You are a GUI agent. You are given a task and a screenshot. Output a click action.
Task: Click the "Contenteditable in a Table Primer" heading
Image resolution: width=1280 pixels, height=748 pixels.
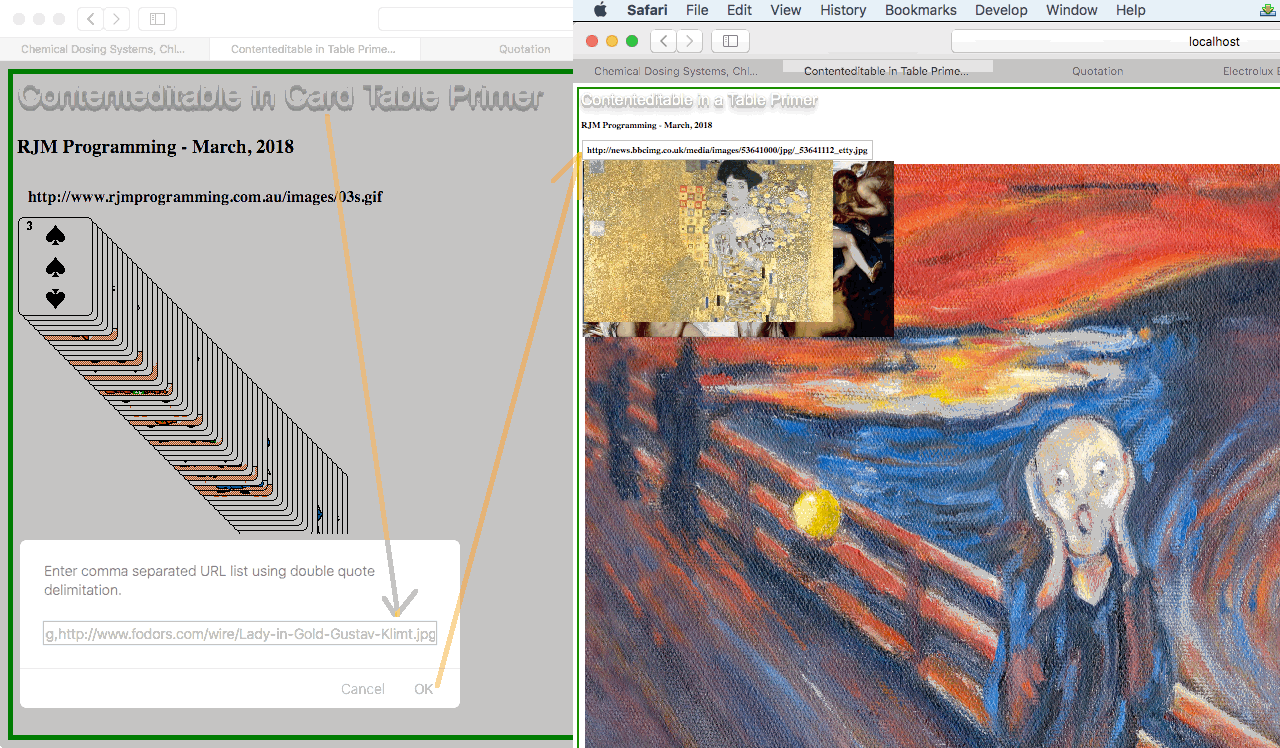point(699,100)
